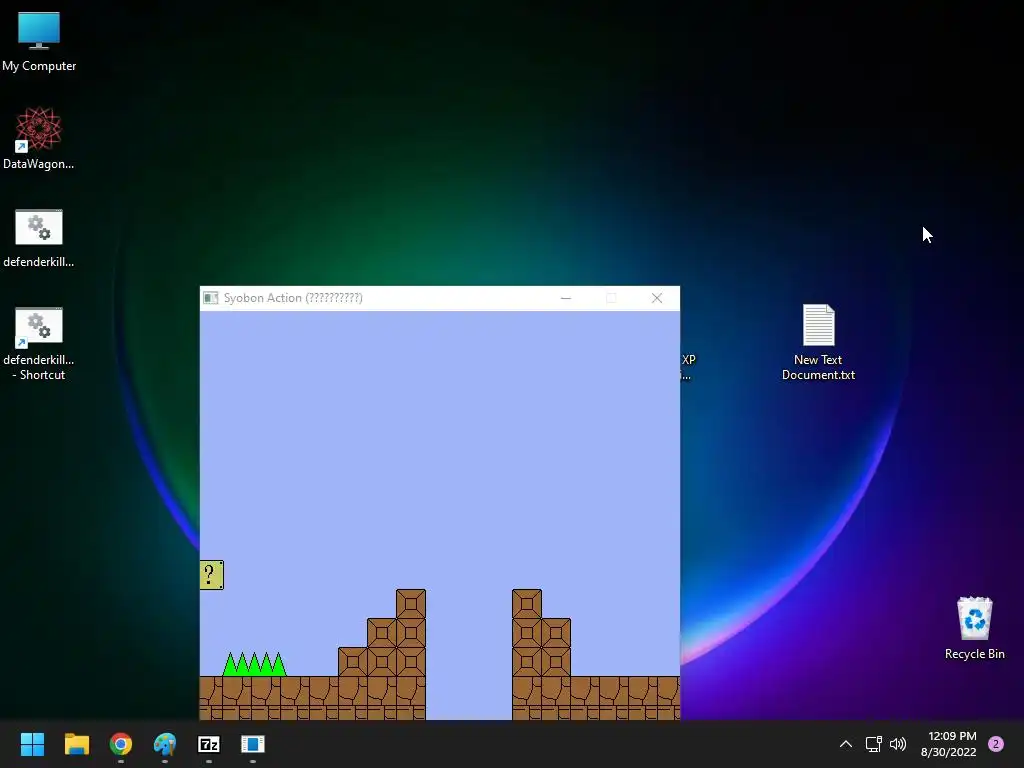Open the notification badge showing 2
Viewport: 1024px width, 768px height.
click(996, 744)
